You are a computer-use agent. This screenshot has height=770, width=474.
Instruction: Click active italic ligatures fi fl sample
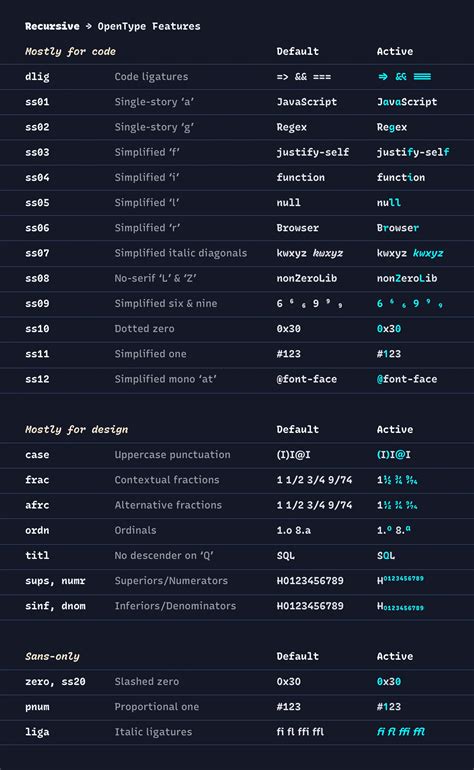(401, 732)
